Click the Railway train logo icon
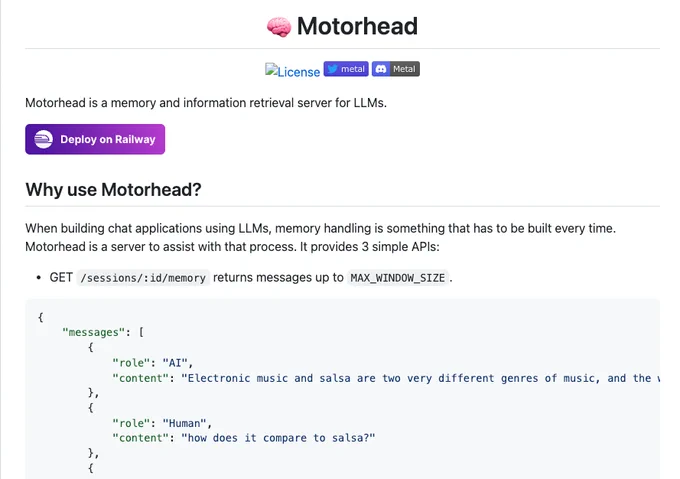Viewport: 680px width, 479px height. (43, 139)
